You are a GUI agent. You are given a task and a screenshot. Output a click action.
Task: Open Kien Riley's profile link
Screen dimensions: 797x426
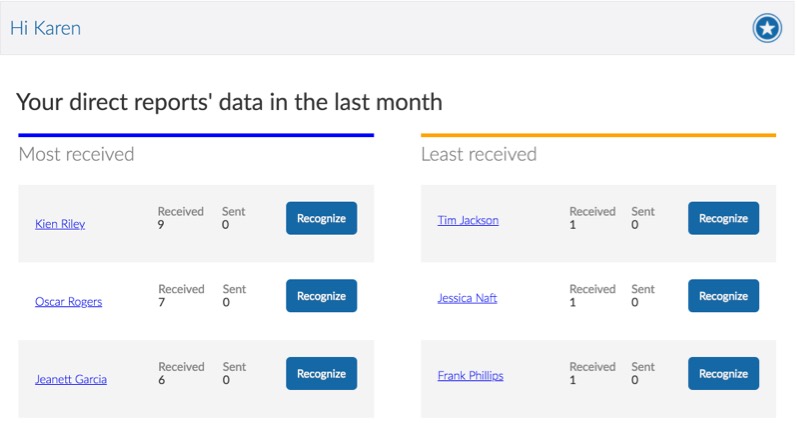click(60, 224)
